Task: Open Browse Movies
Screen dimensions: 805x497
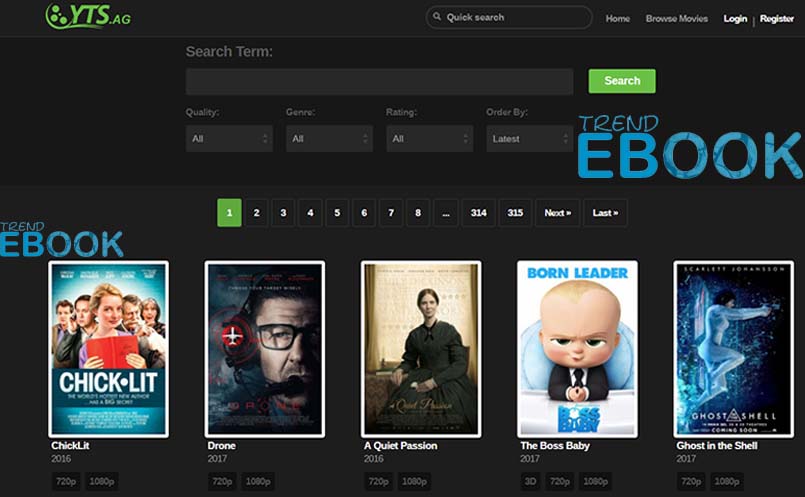Action: (677, 18)
